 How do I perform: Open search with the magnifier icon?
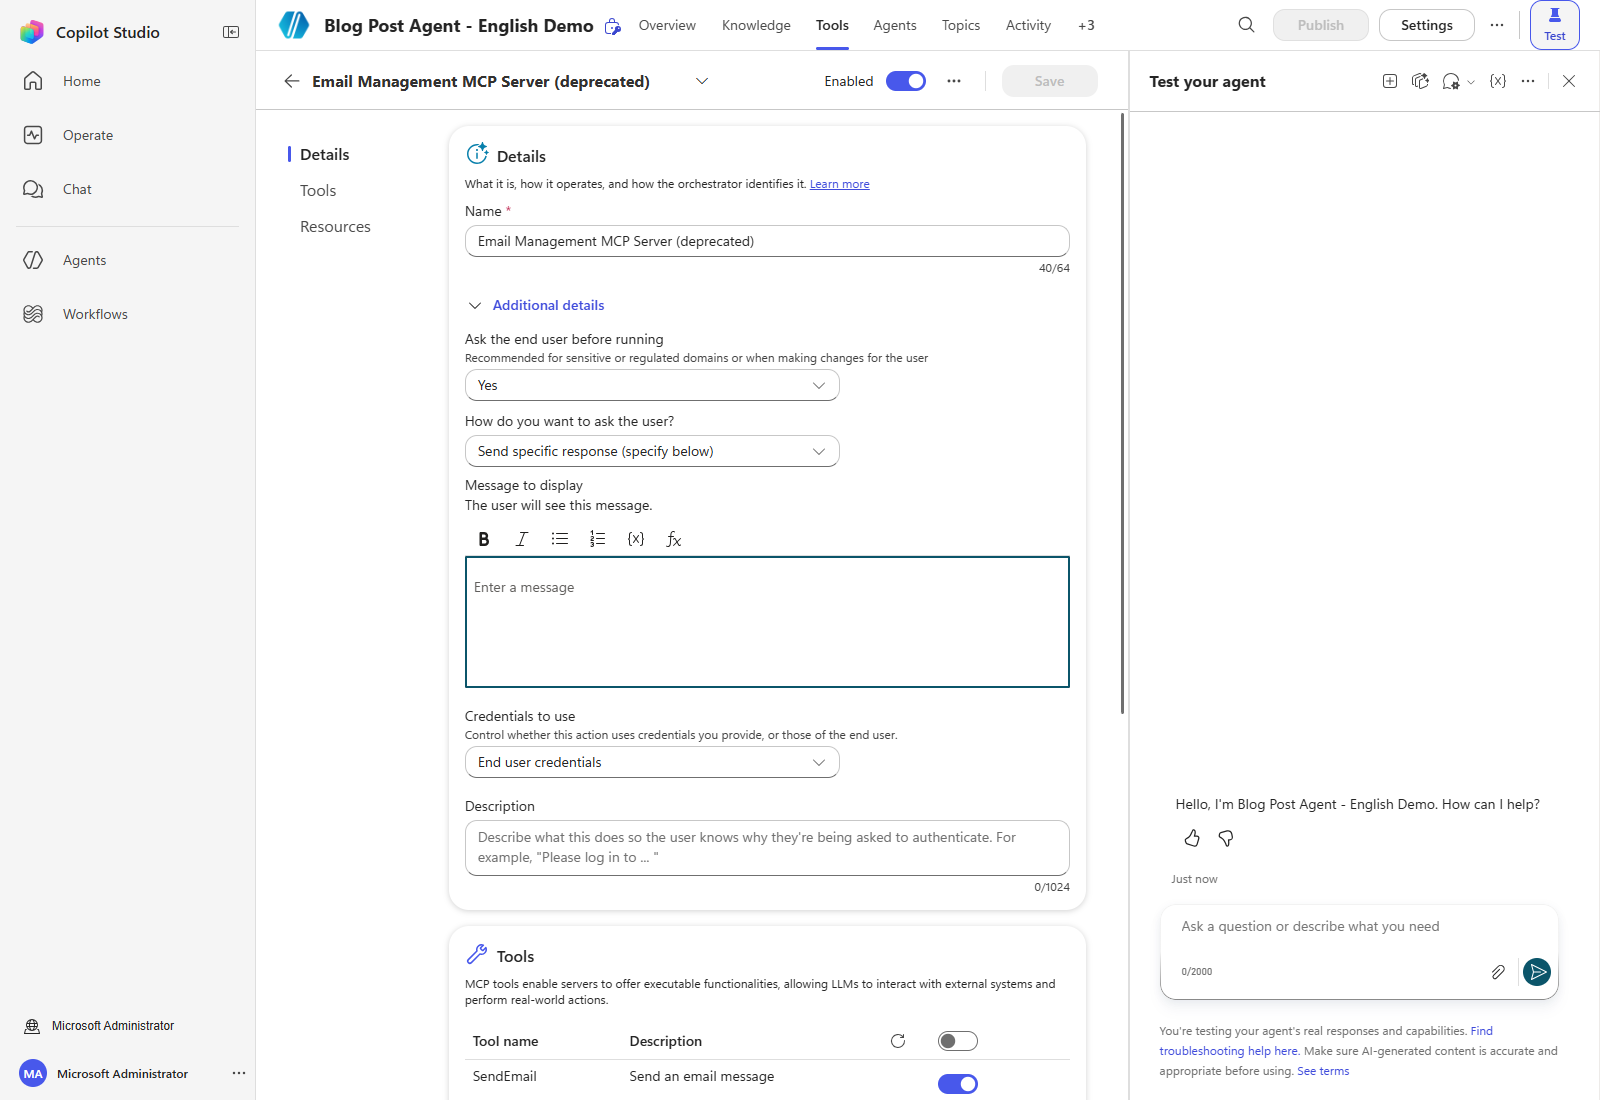click(1246, 25)
